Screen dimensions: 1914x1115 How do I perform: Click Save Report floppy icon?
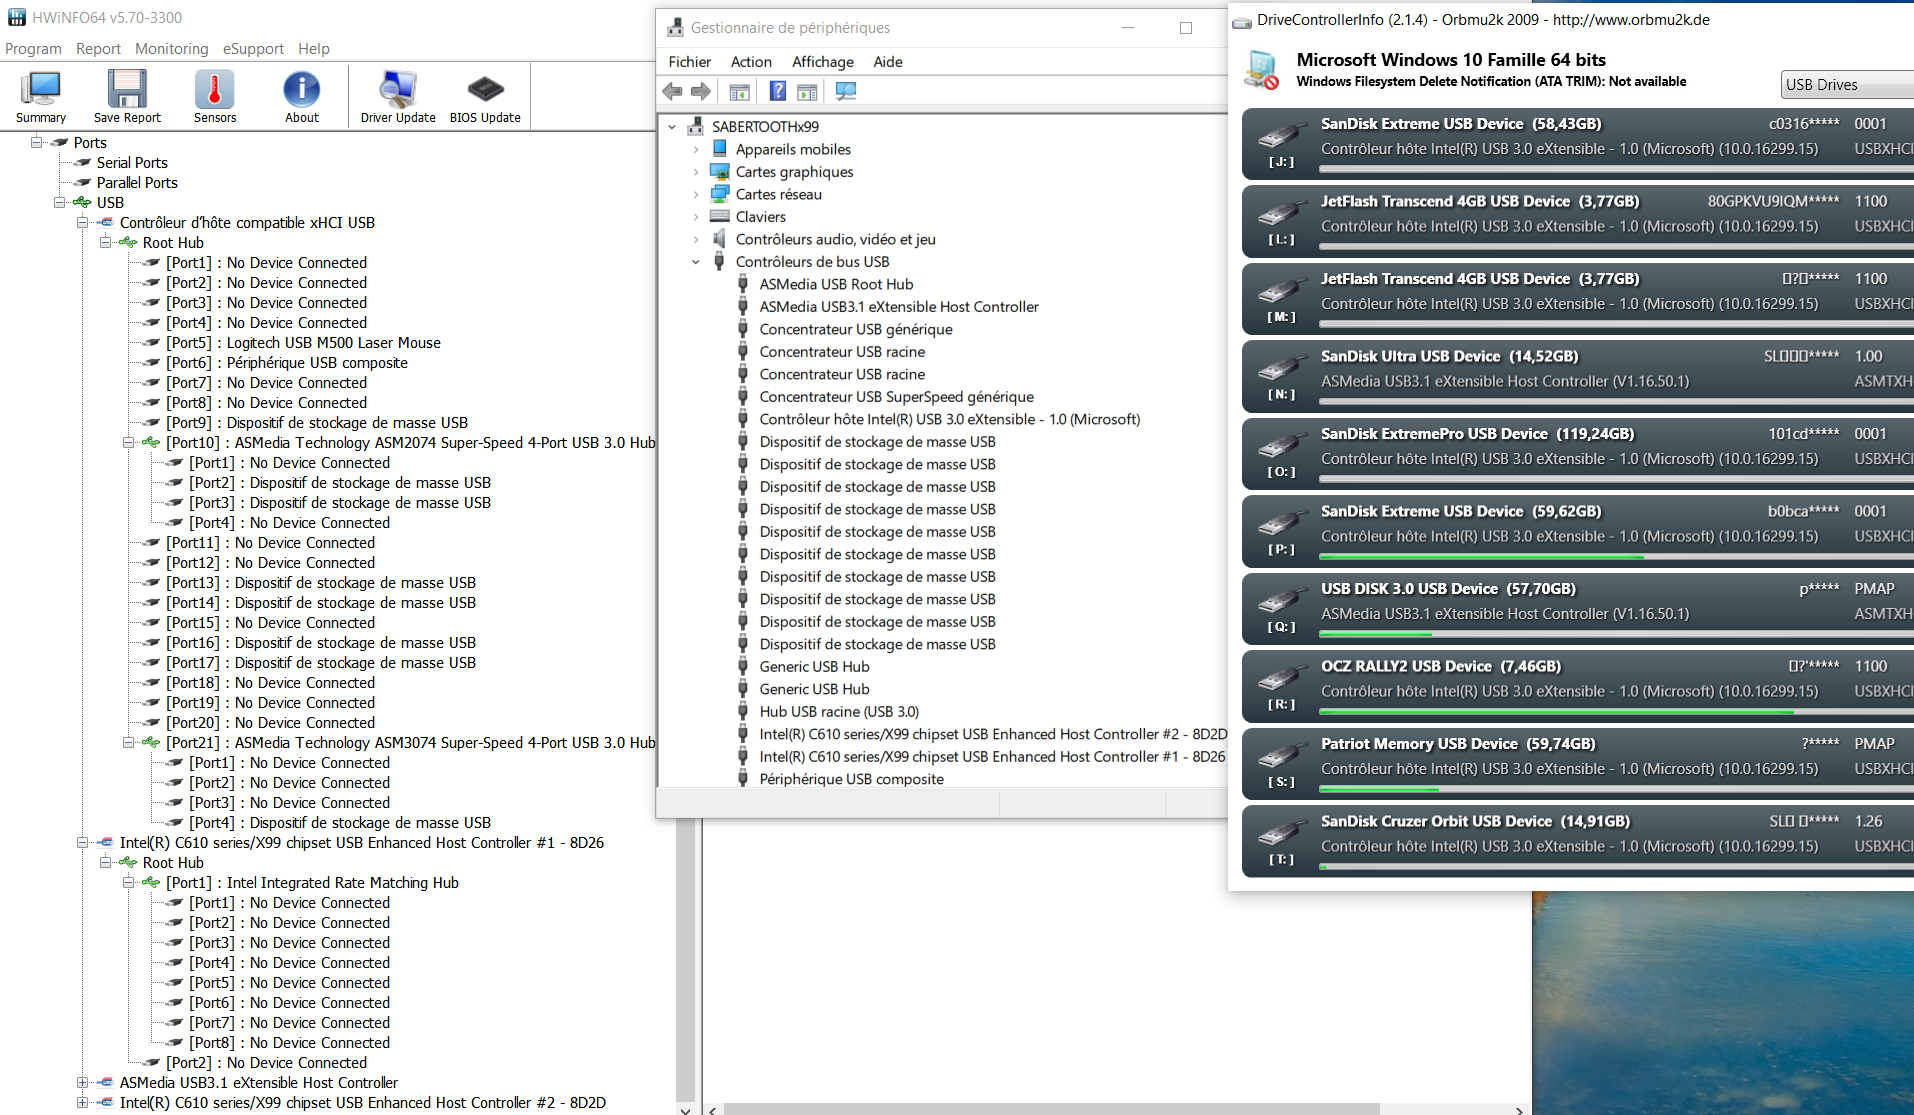(x=127, y=96)
